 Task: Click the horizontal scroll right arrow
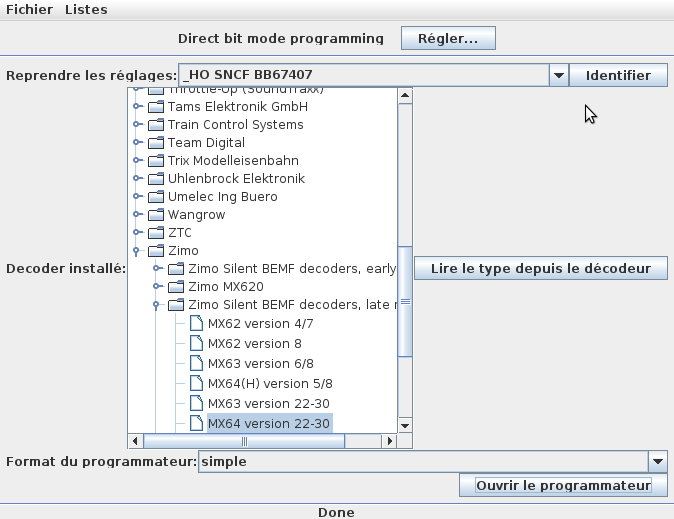pyautogui.click(x=389, y=441)
